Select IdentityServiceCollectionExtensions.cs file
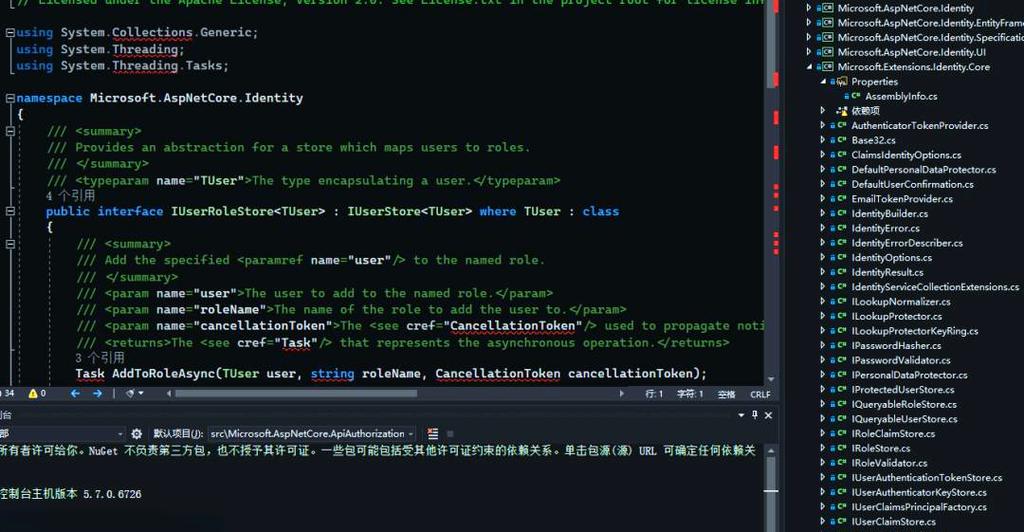The width and height of the screenshot is (1024, 532). 935,287
